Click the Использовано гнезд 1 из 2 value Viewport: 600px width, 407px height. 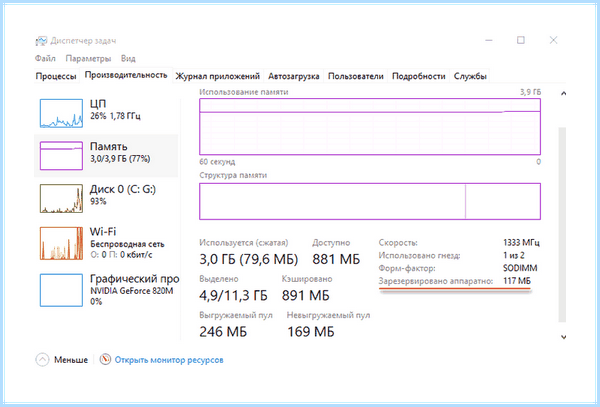(x=514, y=255)
